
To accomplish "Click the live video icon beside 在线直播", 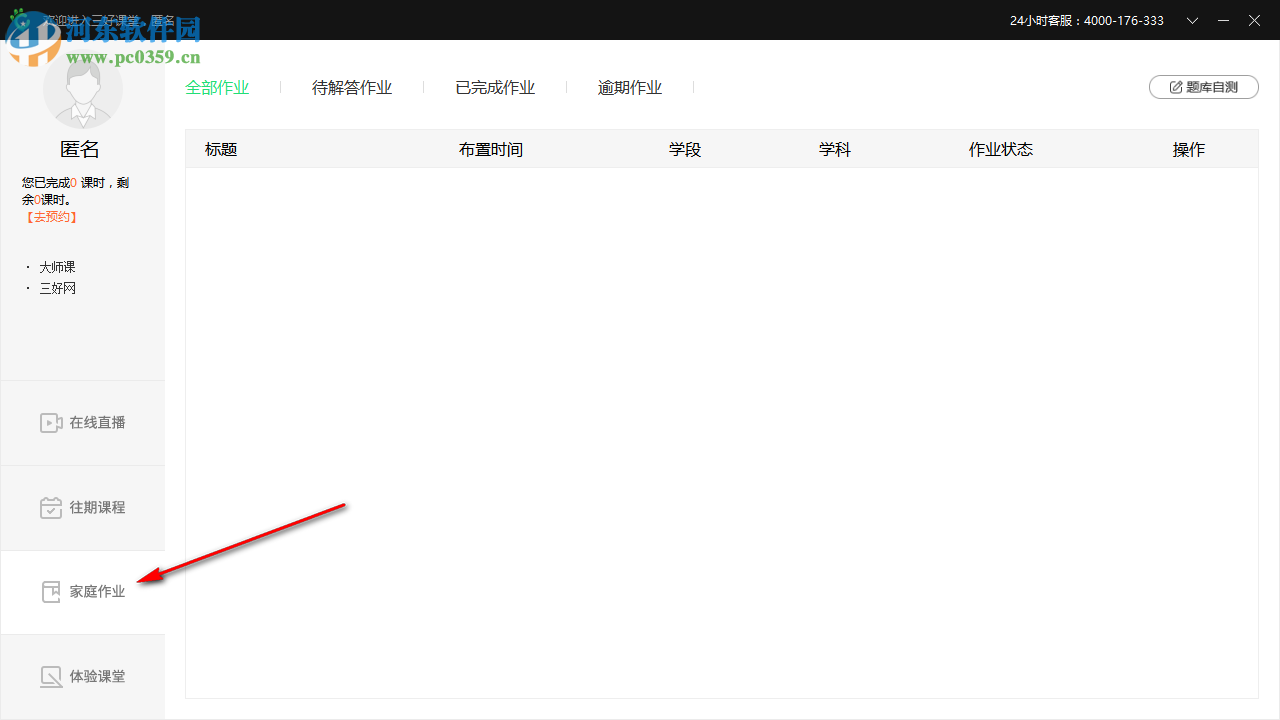I will (x=51, y=423).
